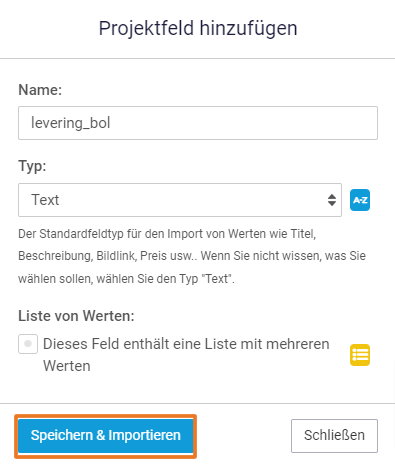Save with Speichern & Importieren button
This screenshot has height=467, width=395.
click(x=105, y=436)
